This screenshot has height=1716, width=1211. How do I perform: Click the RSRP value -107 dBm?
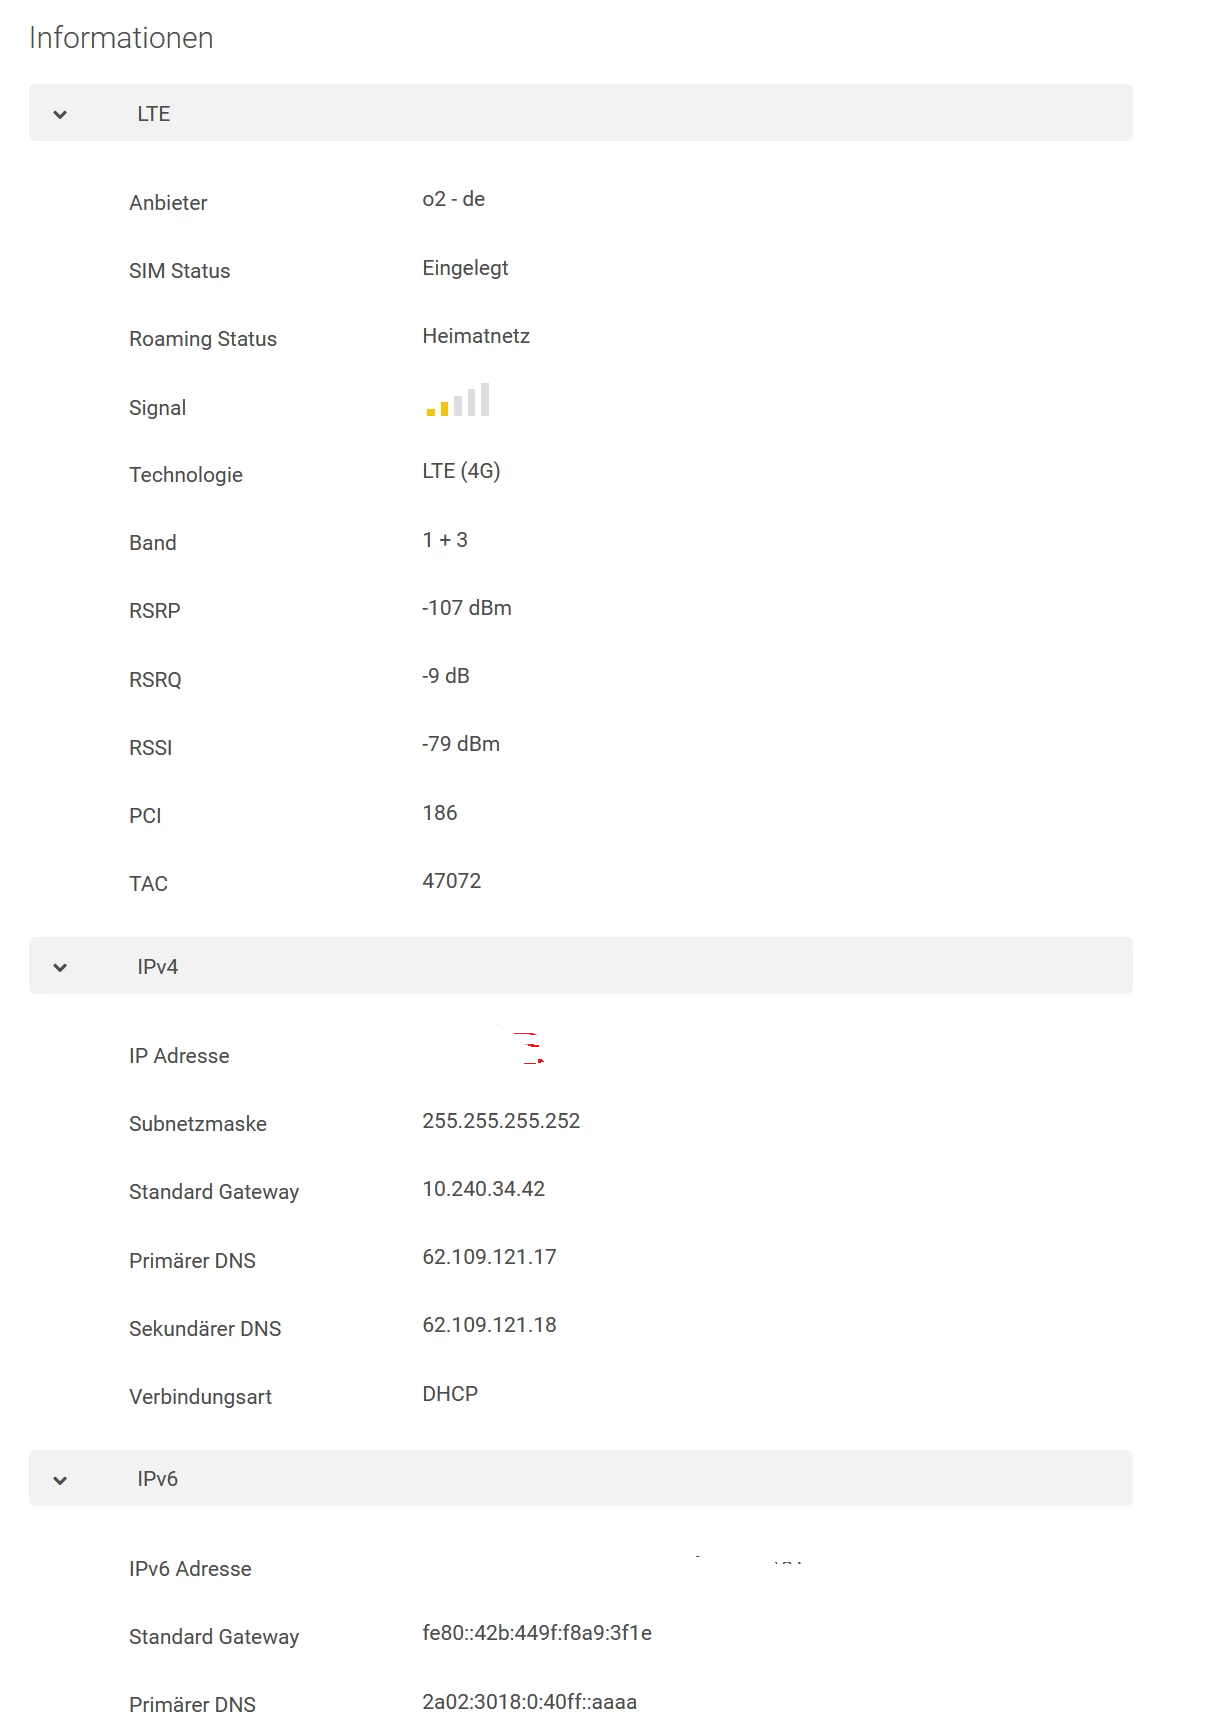[466, 608]
